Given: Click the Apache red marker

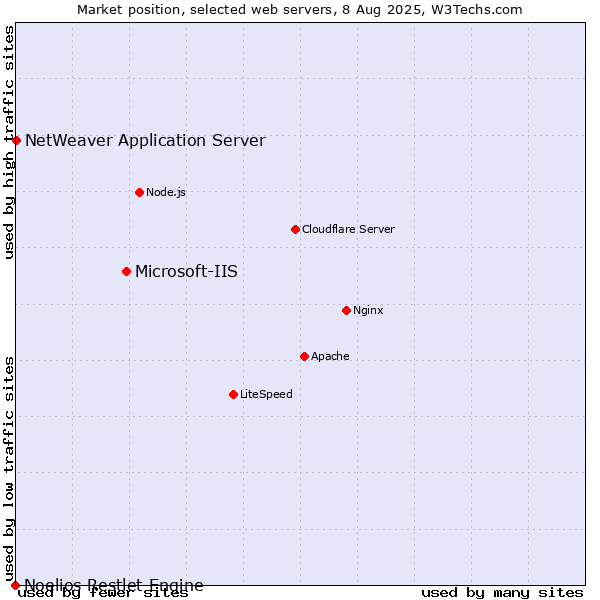Looking at the screenshot, I should 305,357.
